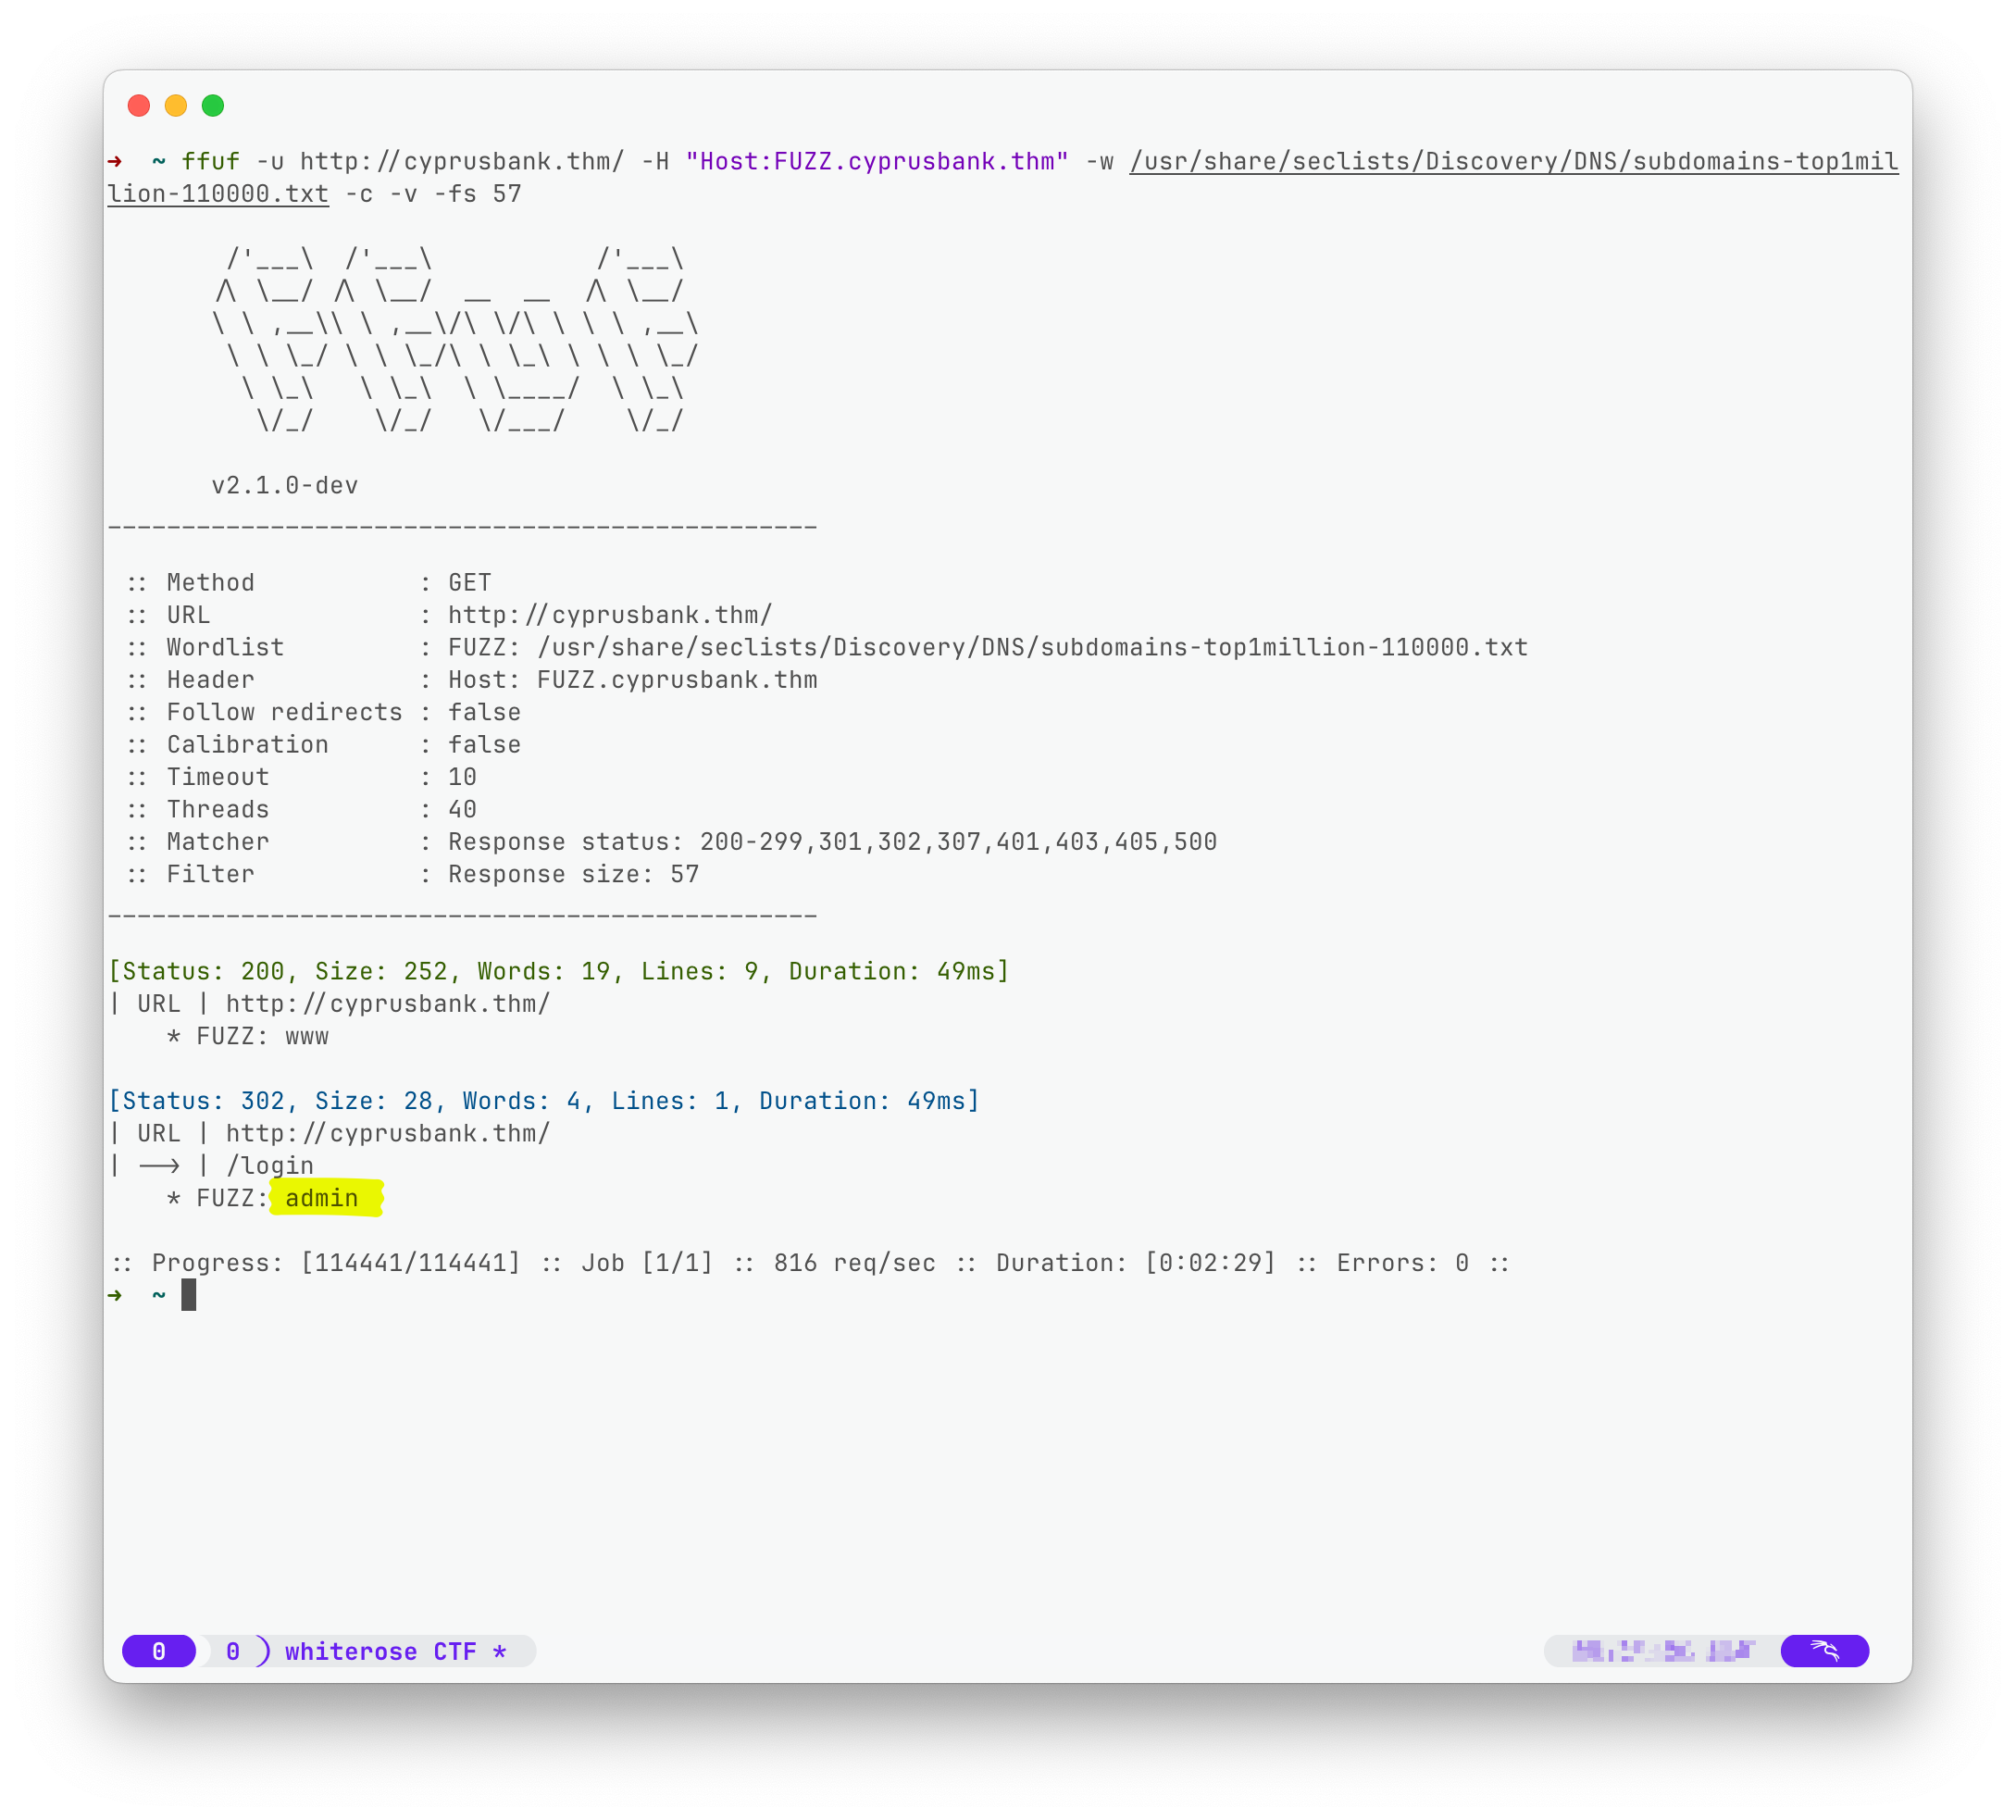This screenshot has height=1820, width=2016.
Task: Click 'http://cyprusbank.thm/' in the command line
Action: [462, 162]
